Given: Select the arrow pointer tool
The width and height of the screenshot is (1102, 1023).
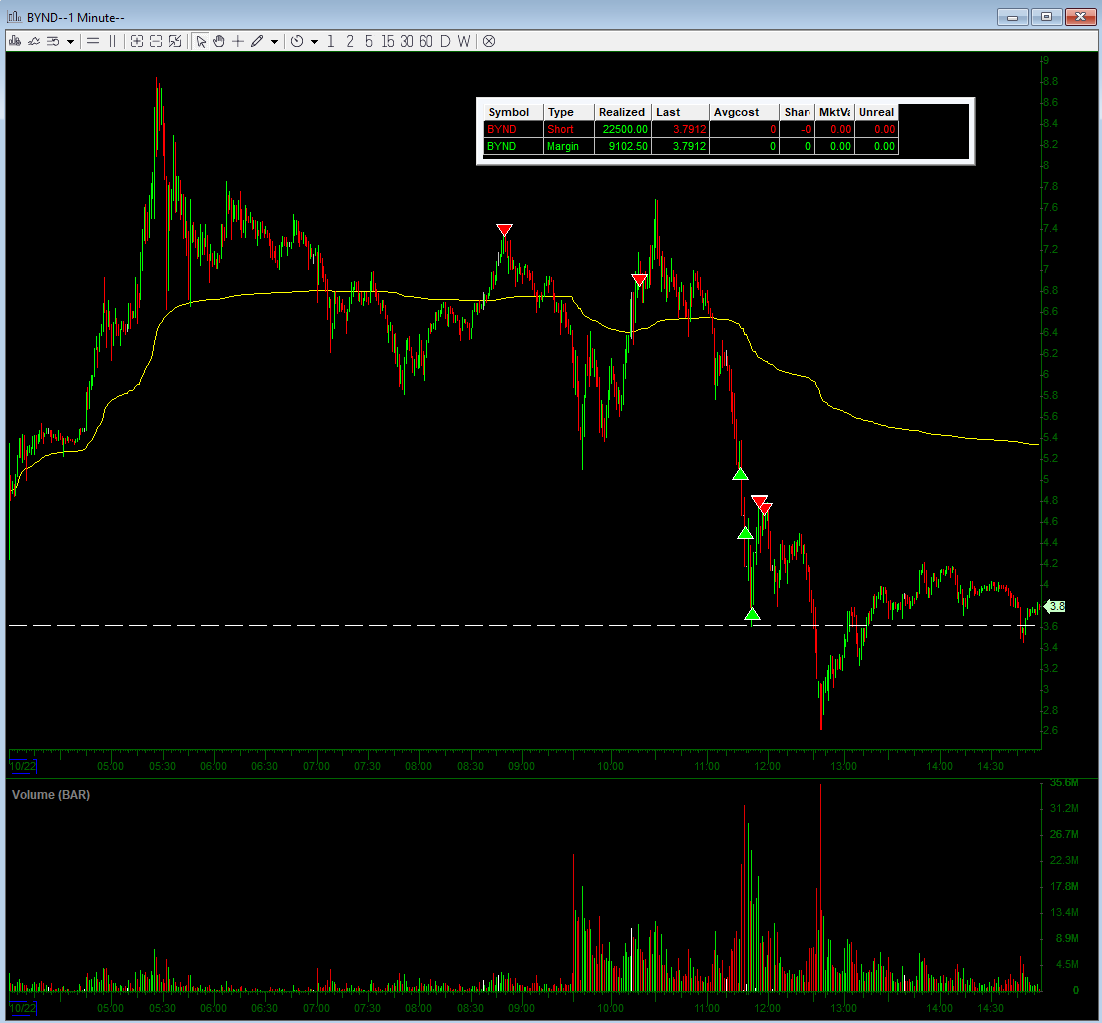Looking at the screenshot, I should pyautogui.click(x=201, y=41).
